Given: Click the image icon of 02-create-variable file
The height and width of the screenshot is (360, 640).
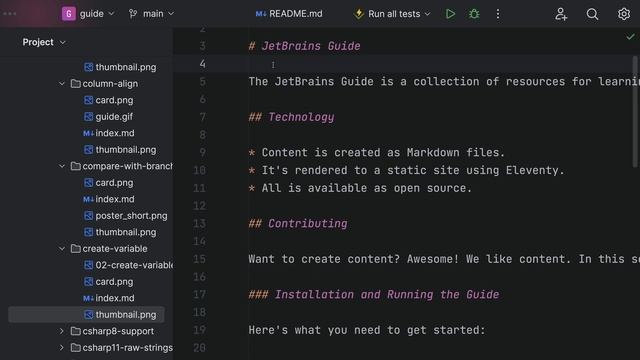Looking at the screenshot, I should click(89, 265).
